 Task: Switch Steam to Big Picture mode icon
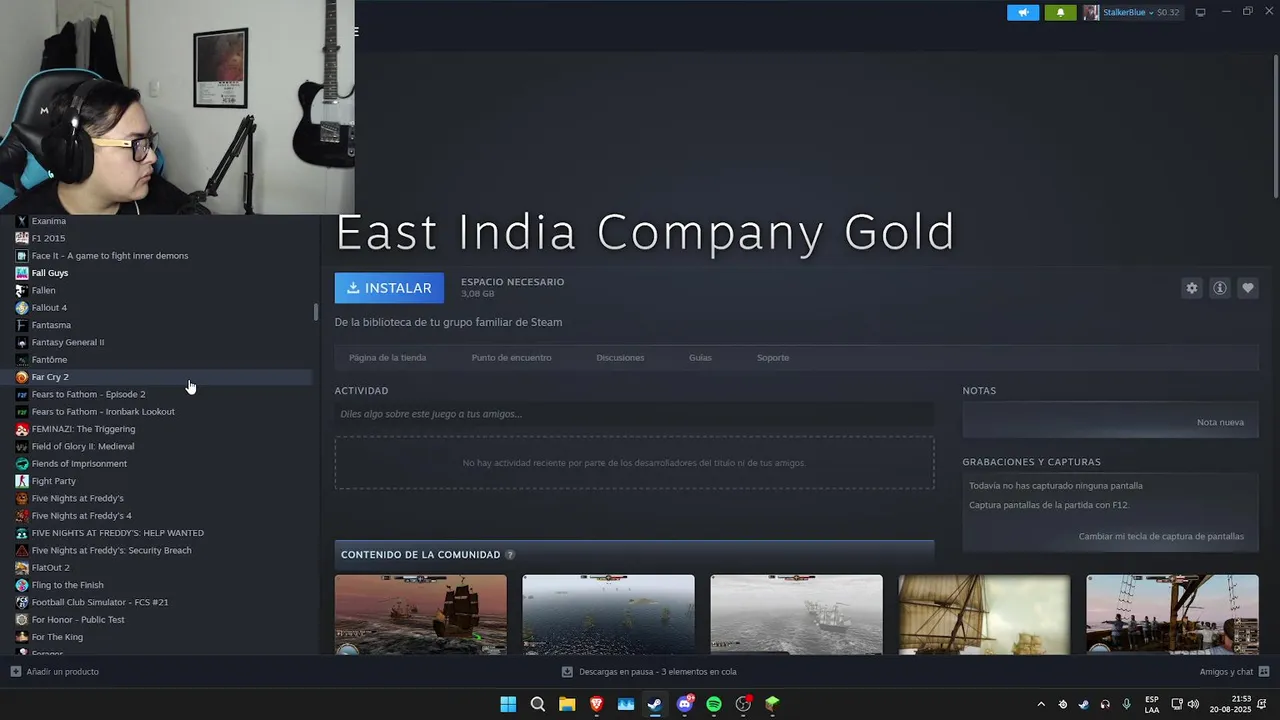pyautogui.click(x=1200, y=12)
